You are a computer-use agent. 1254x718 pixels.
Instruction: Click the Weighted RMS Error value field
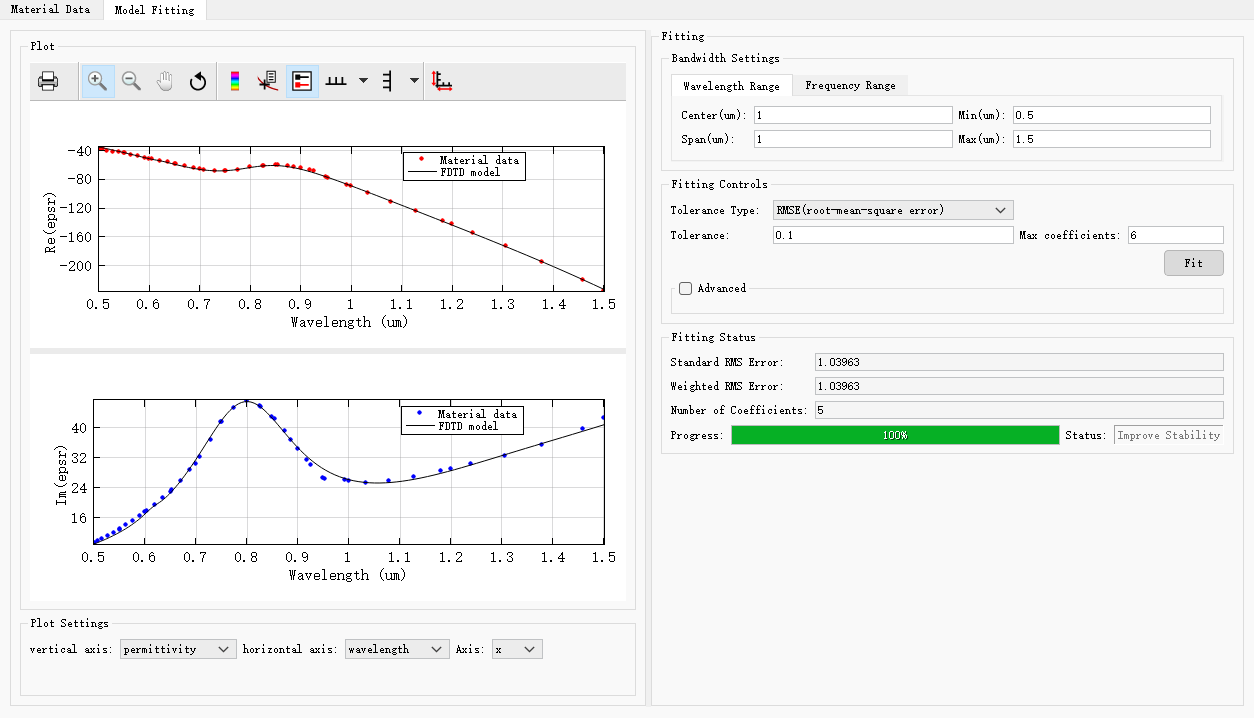(x=1018, y=386)
